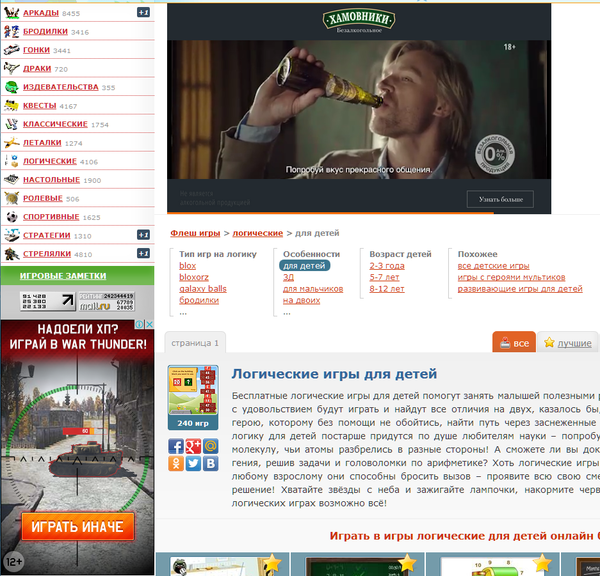Viewport: 600px width, 576px height.
Task: Select the bloxorz game type
Action: click(194, 277)
